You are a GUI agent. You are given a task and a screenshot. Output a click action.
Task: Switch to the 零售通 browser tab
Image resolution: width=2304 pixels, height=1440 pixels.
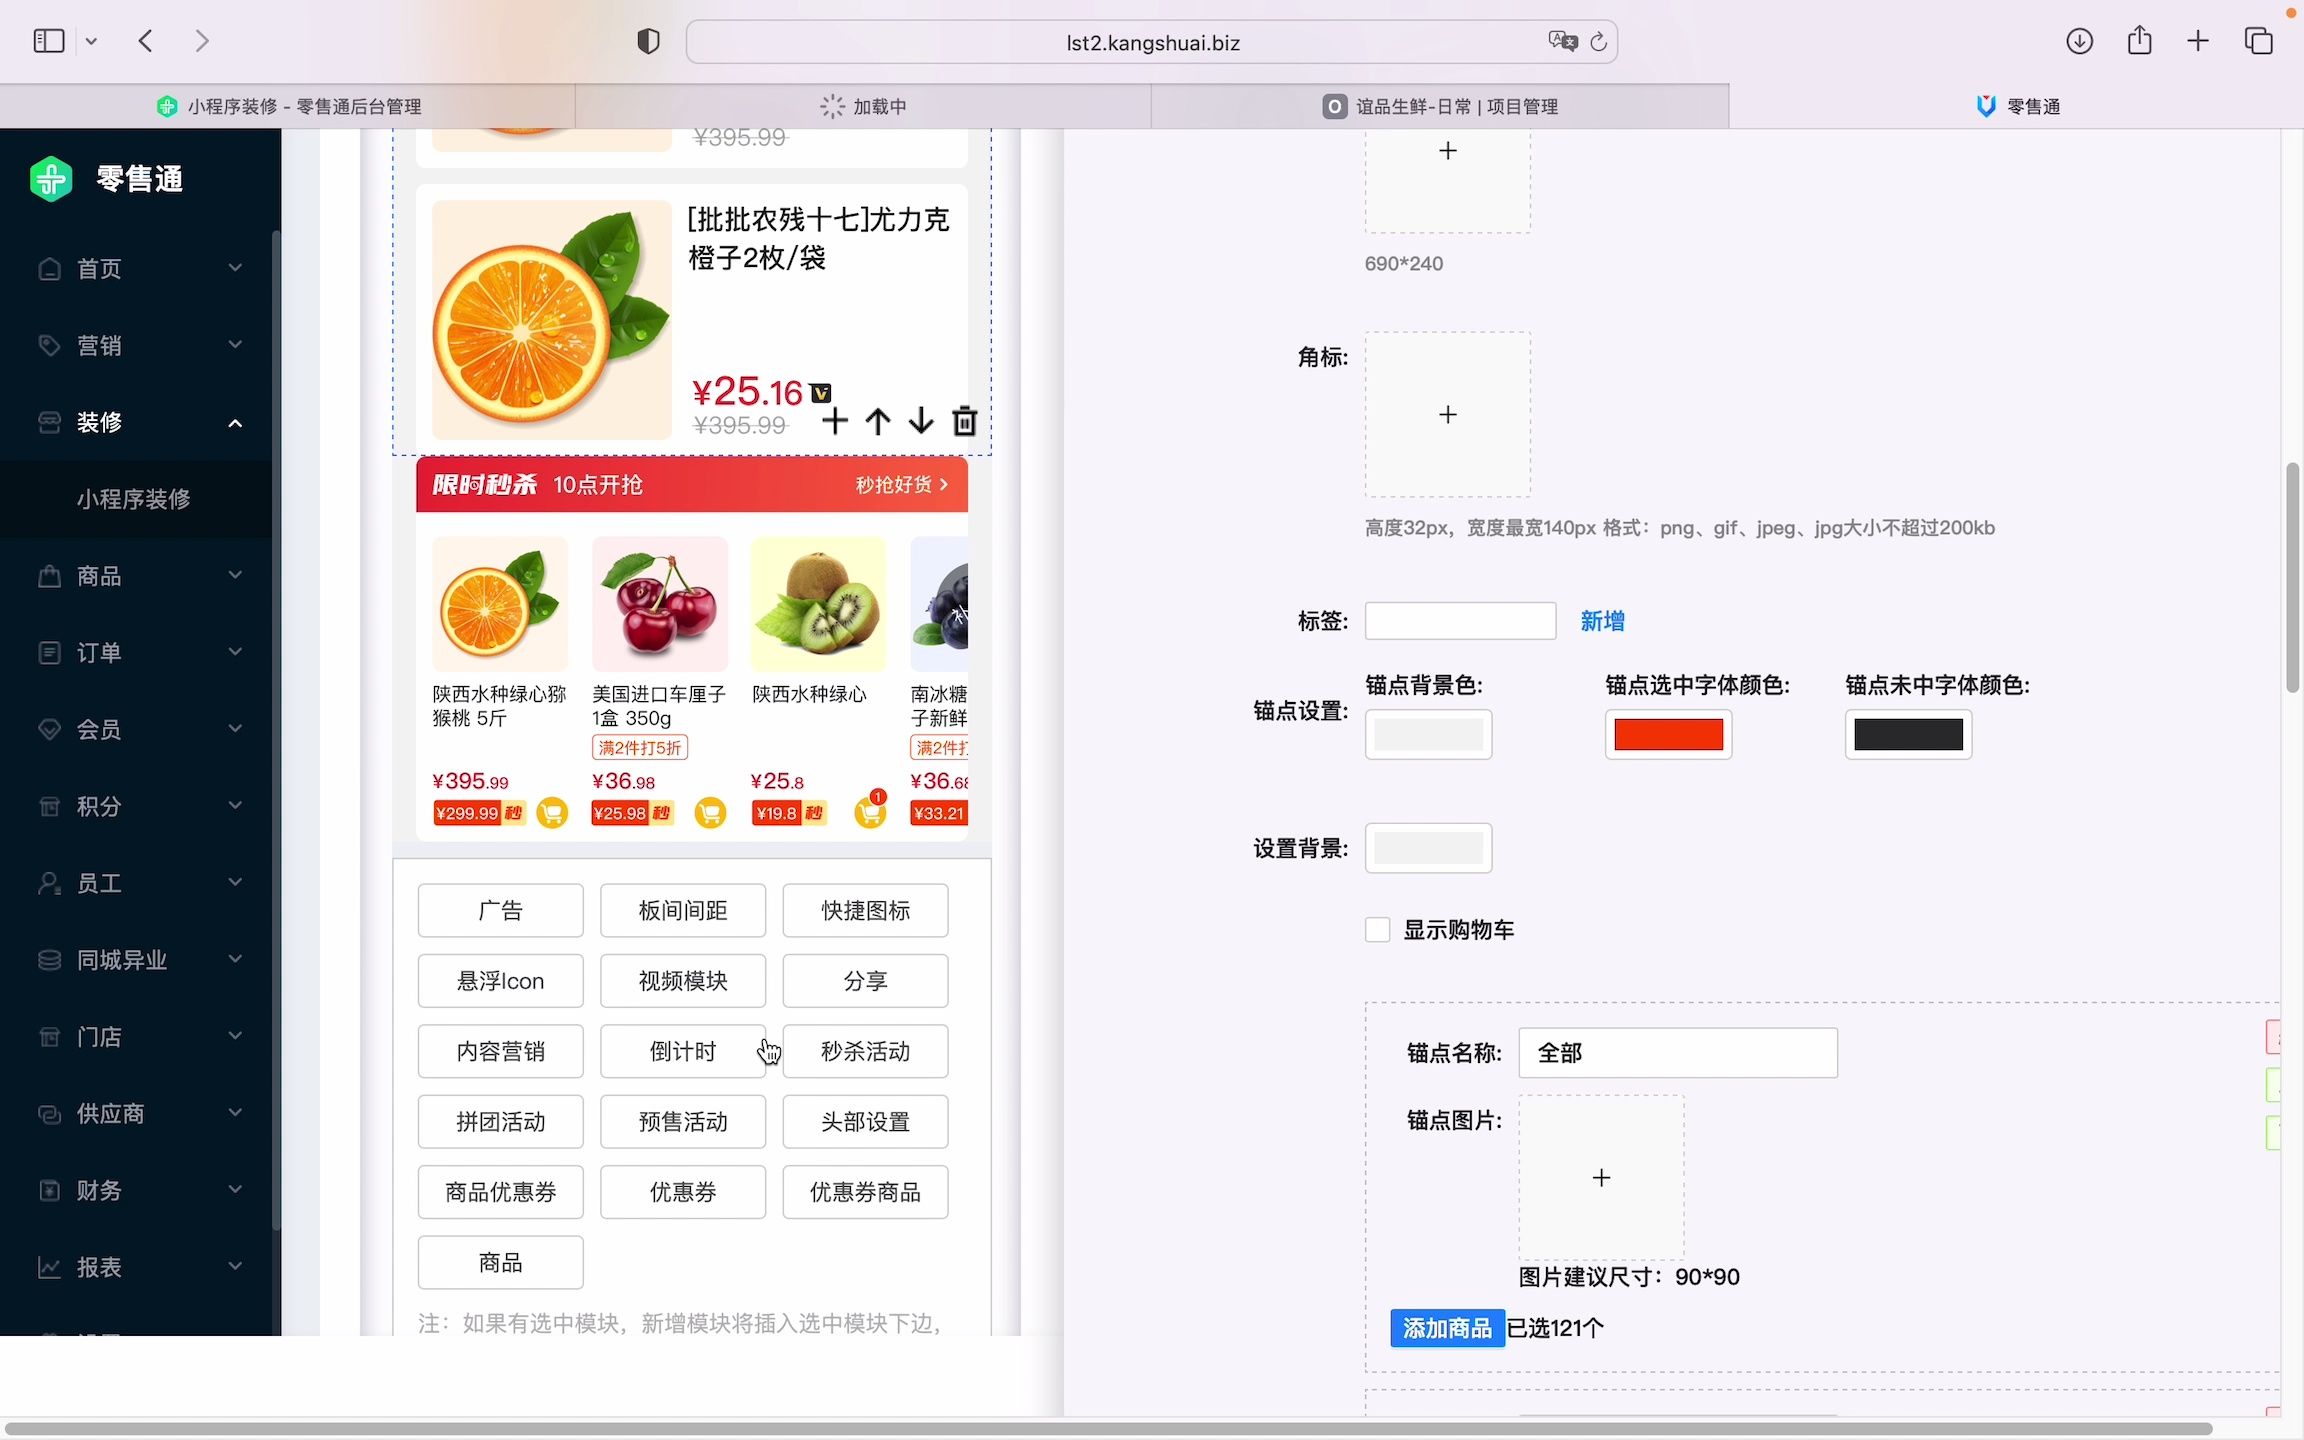2016,106
